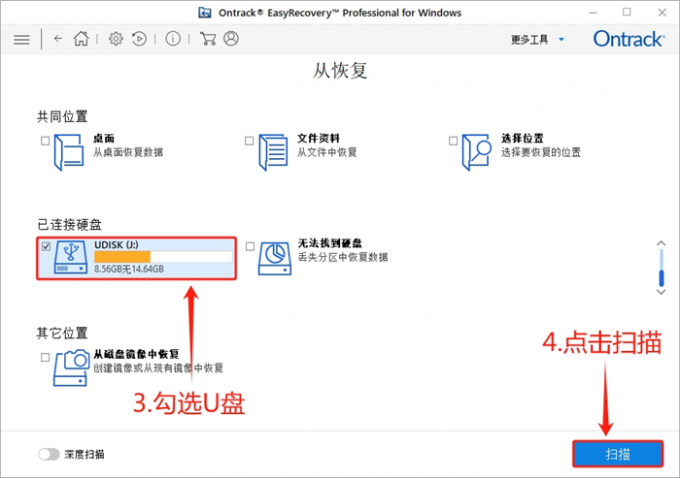Uncheck the UDISK (J:) checkbox
The width and height of the screenshot is (680, 478).
46,246
